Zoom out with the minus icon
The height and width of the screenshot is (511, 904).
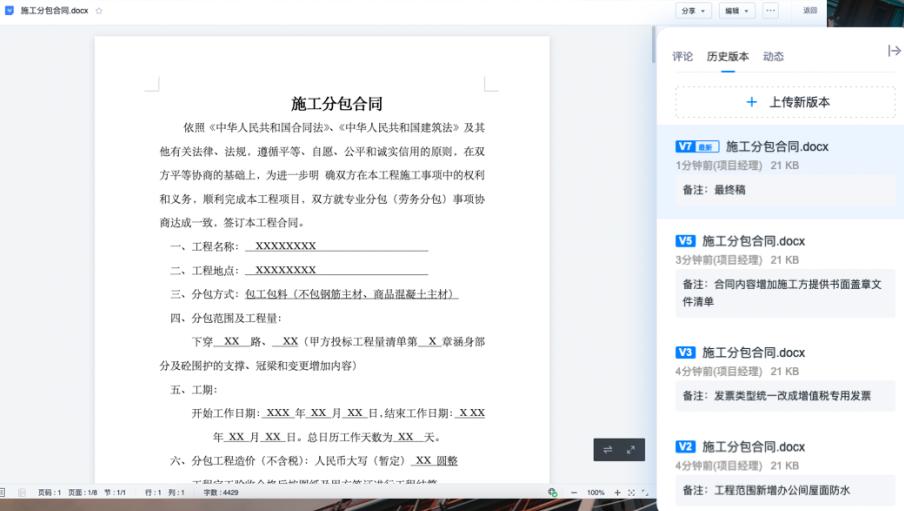pyautogui.click(x=574, y=493)
